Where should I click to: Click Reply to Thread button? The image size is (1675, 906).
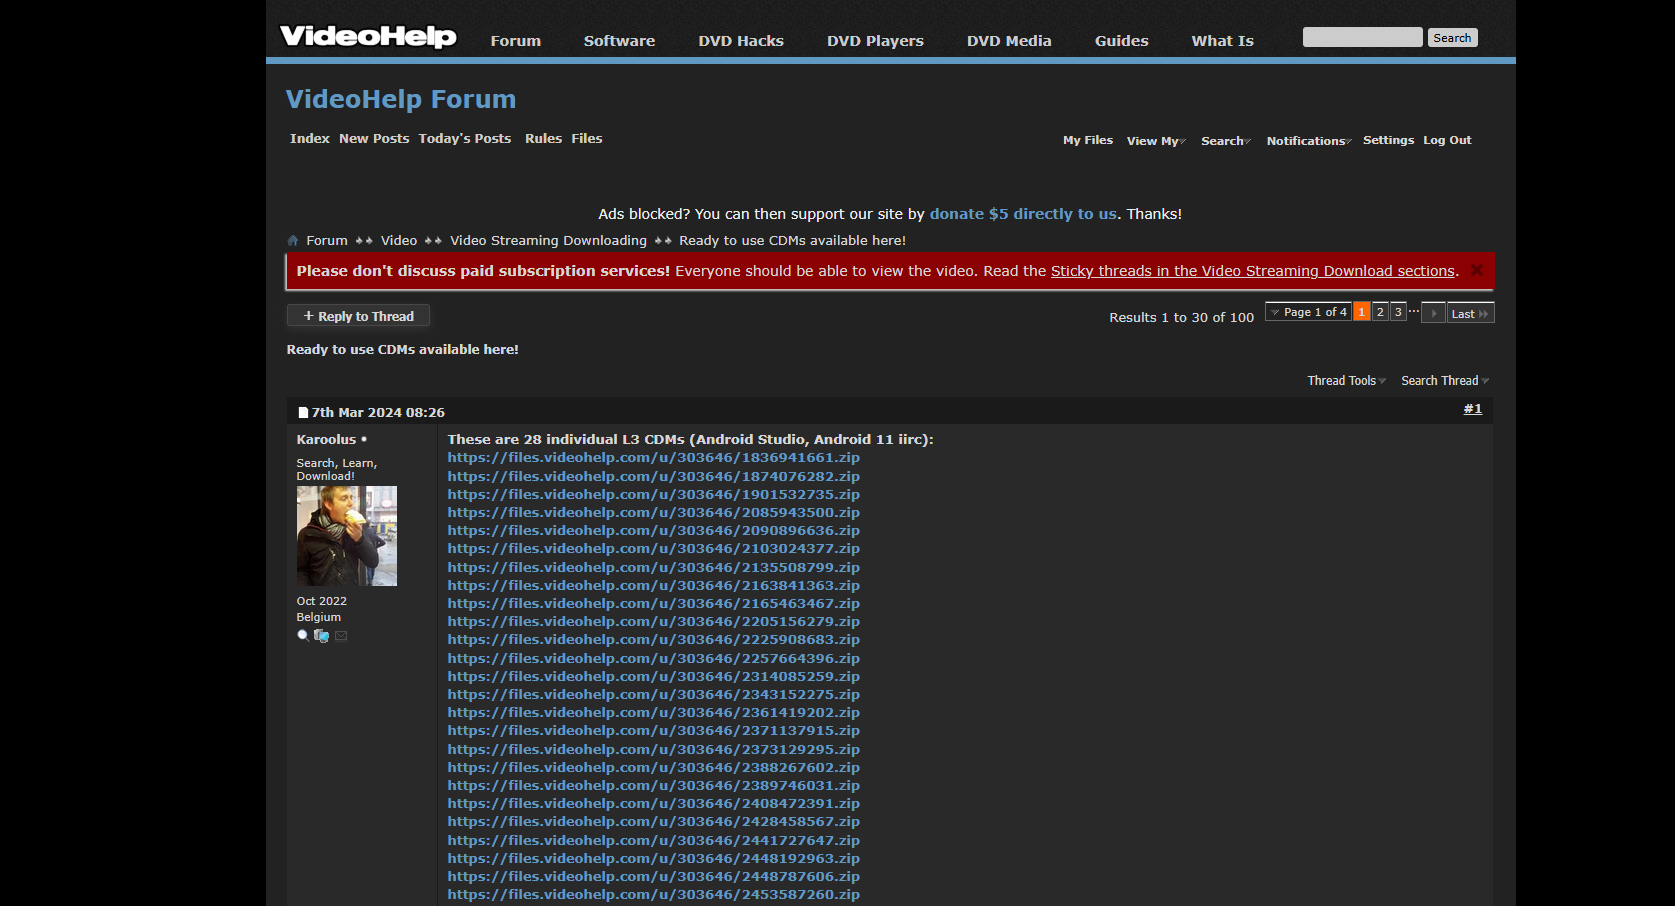point(358,316)
